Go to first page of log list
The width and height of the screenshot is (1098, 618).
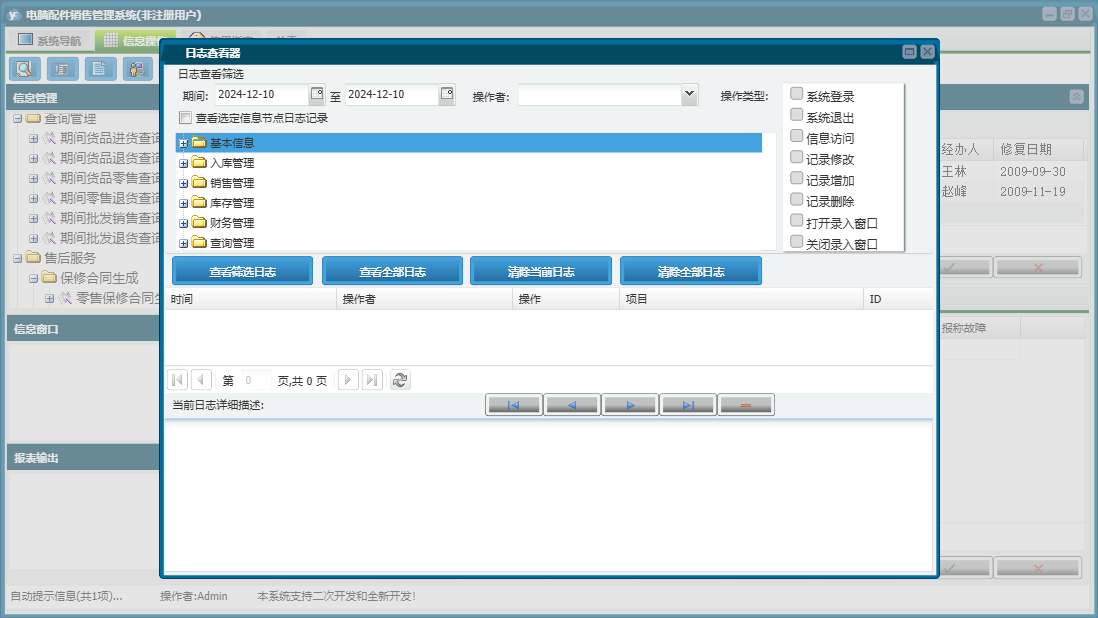tap(177, 380)
